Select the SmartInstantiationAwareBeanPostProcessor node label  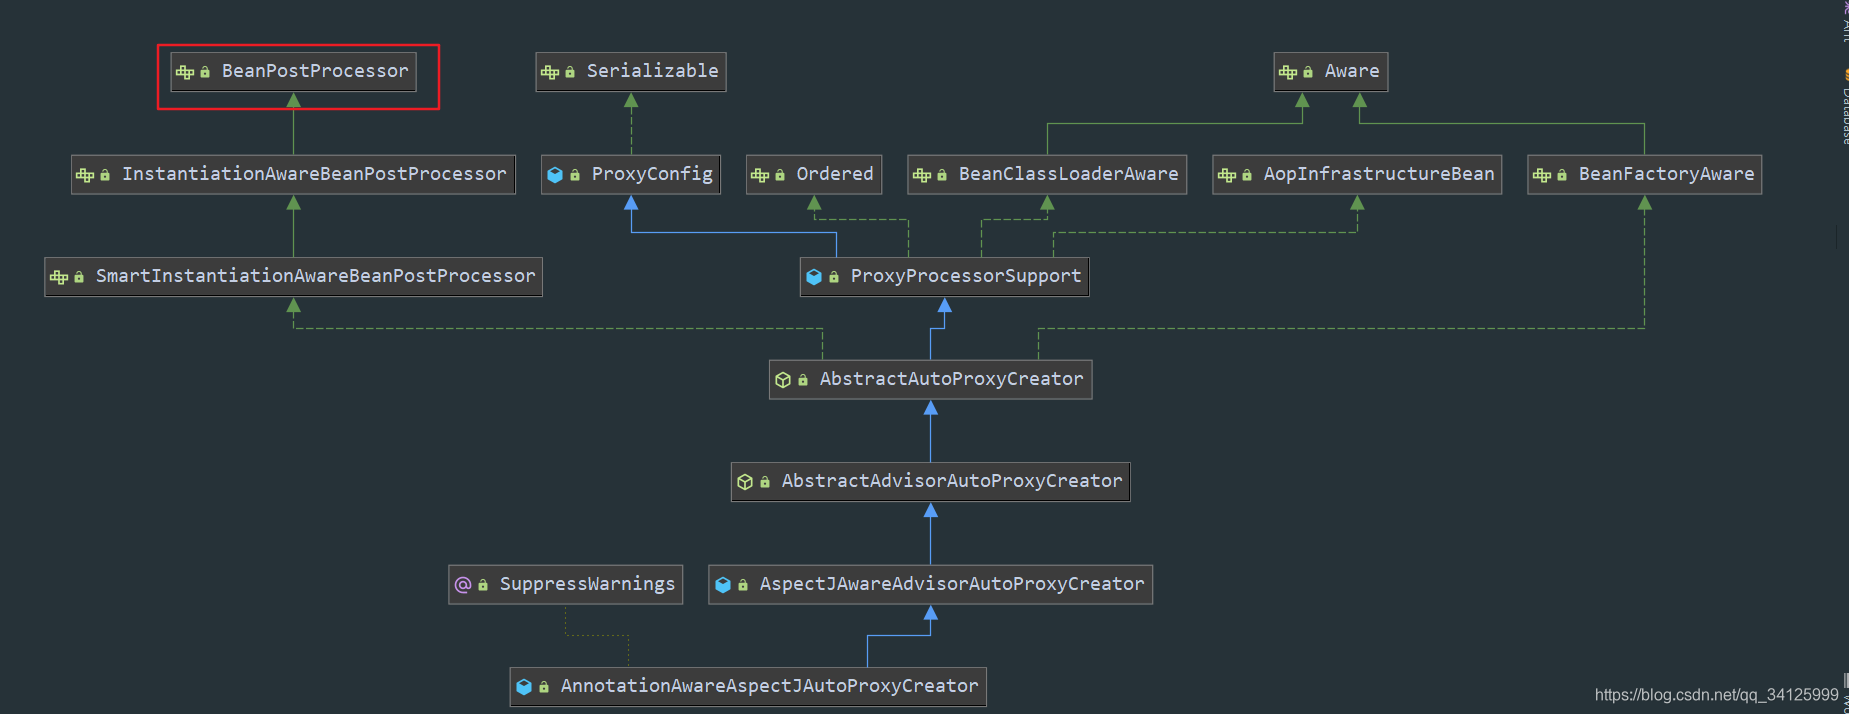(x=315, y=276)
